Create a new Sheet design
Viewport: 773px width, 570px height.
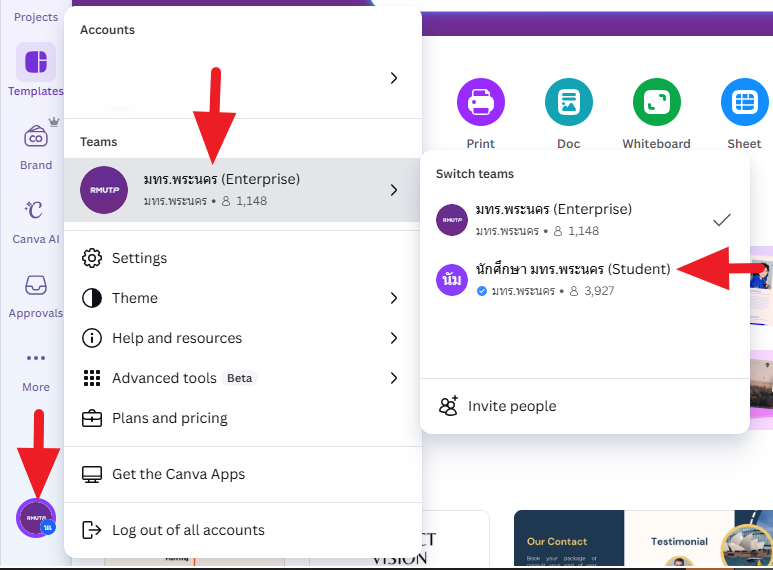pyautogui.click(x=744, y=102)
